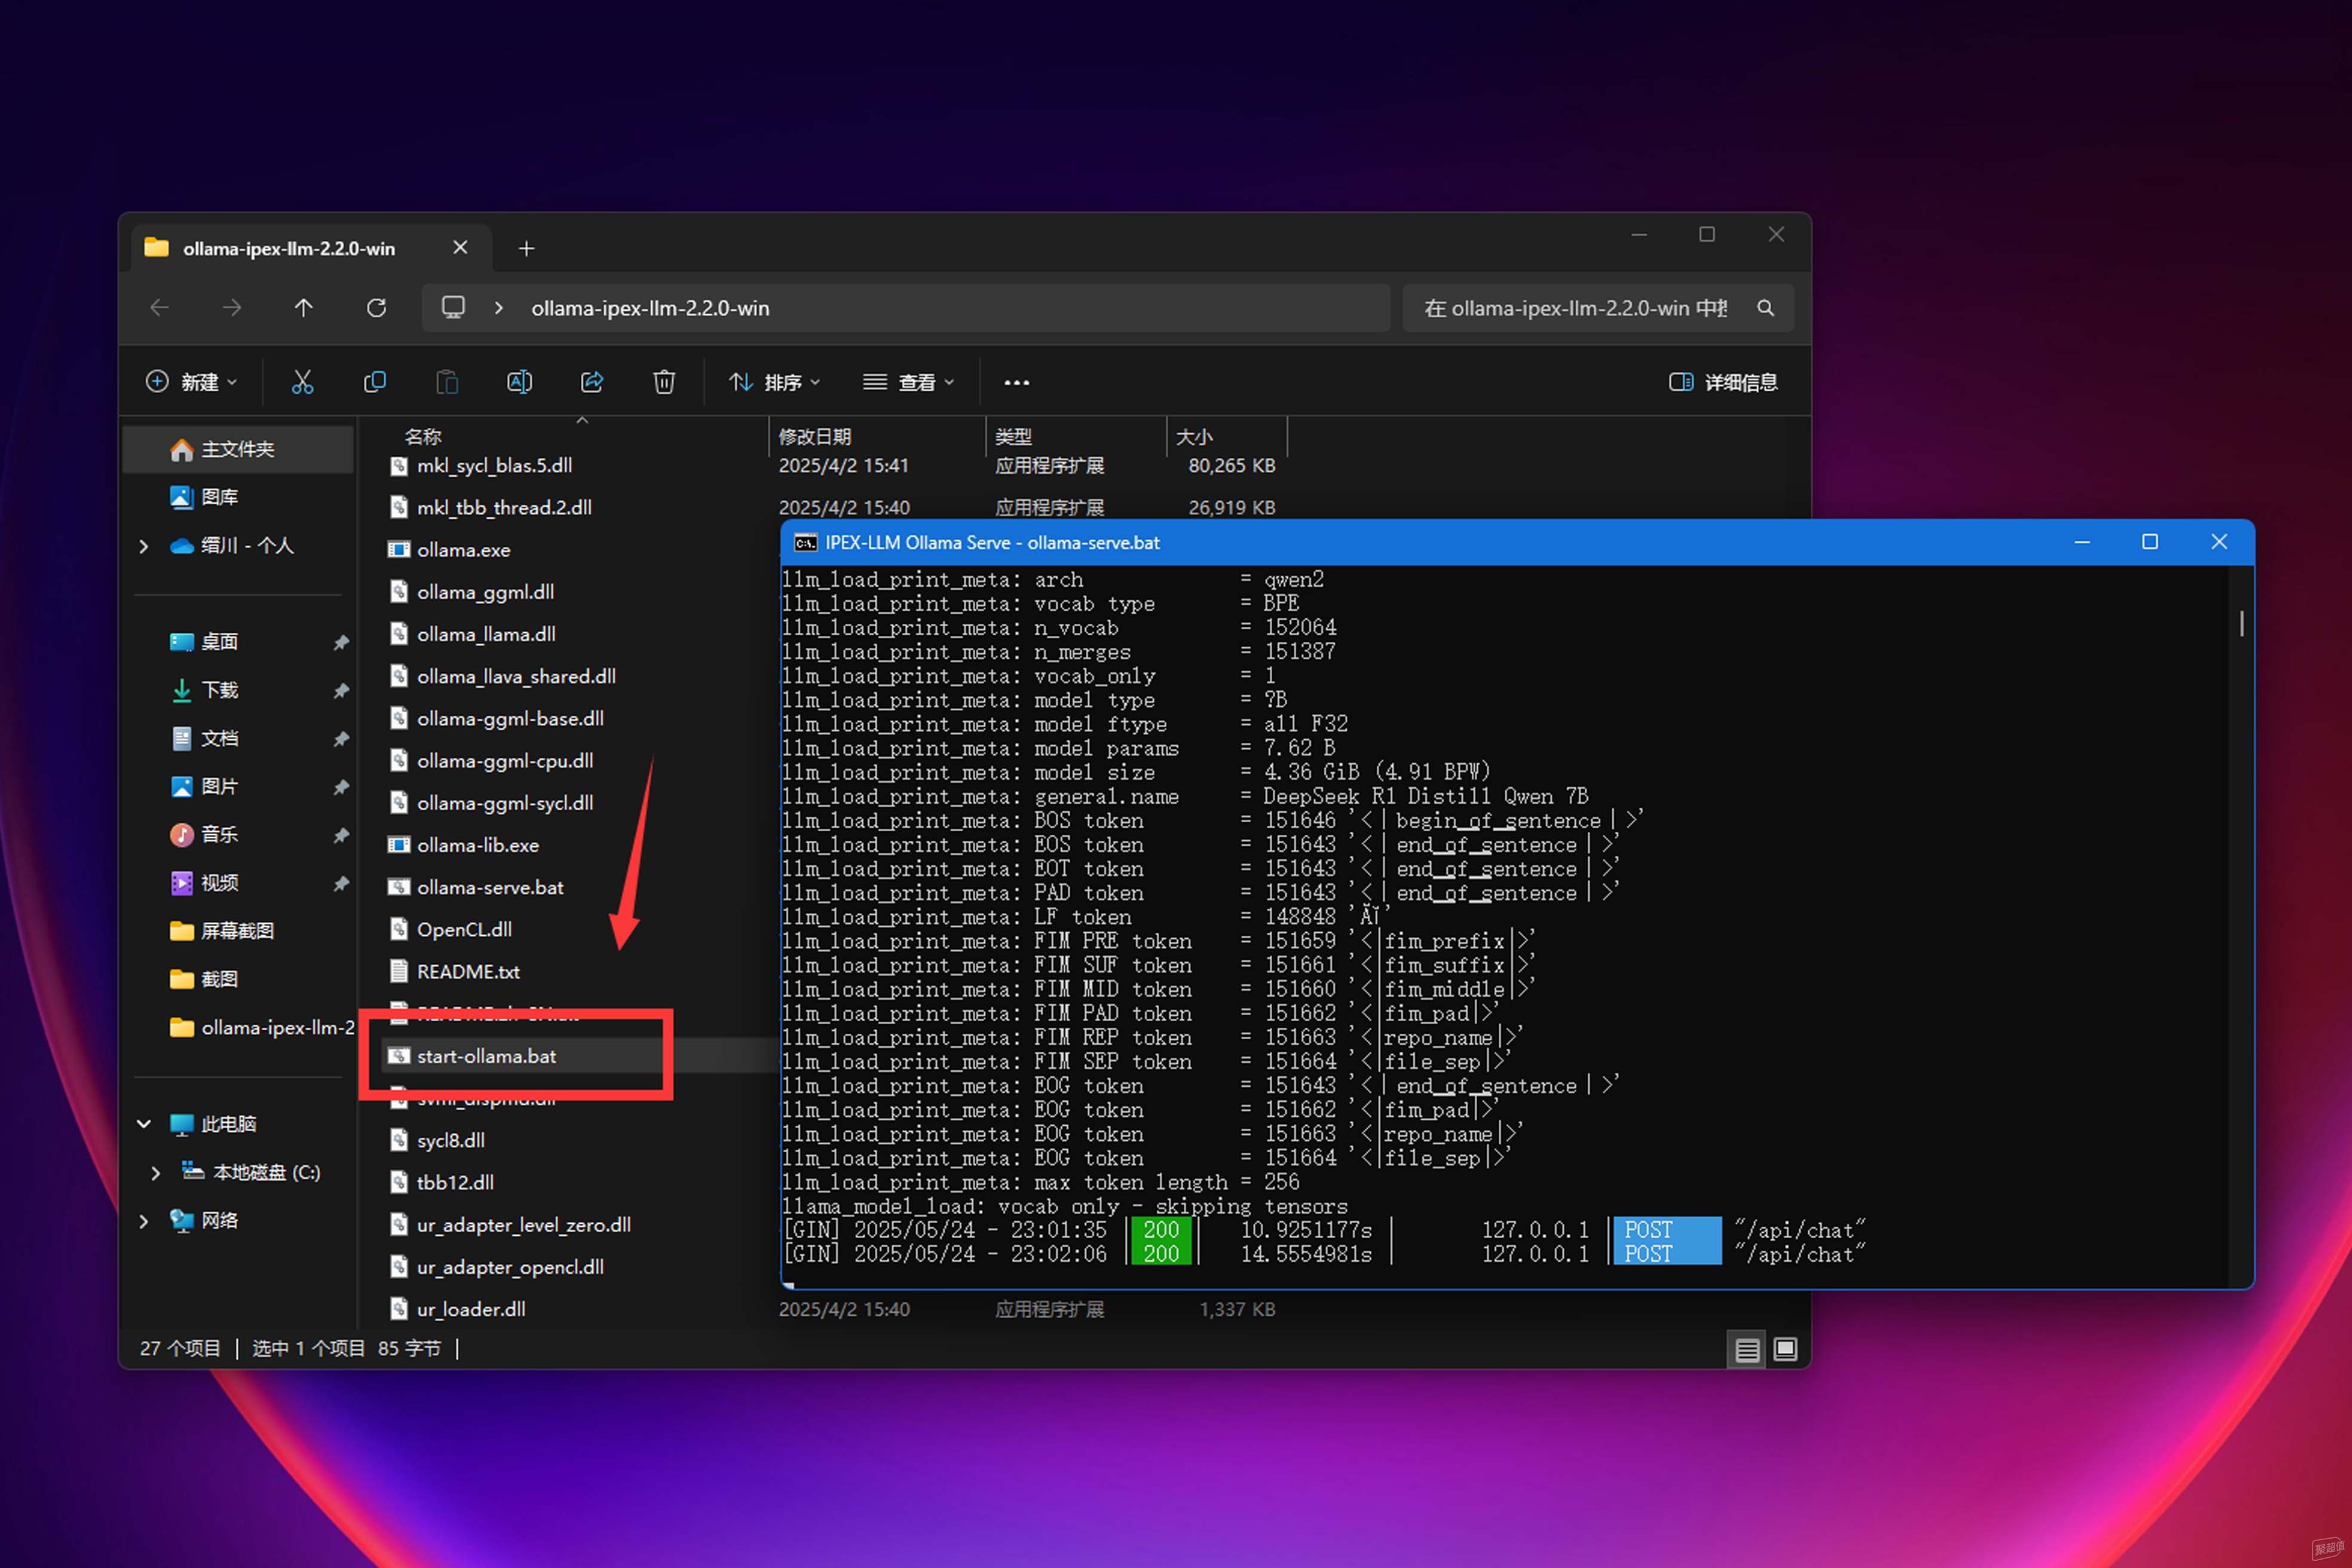Viewport: 2352px width, 1568px height.
Task: Click the Share icon in toolbar
Action: point(592,382)
